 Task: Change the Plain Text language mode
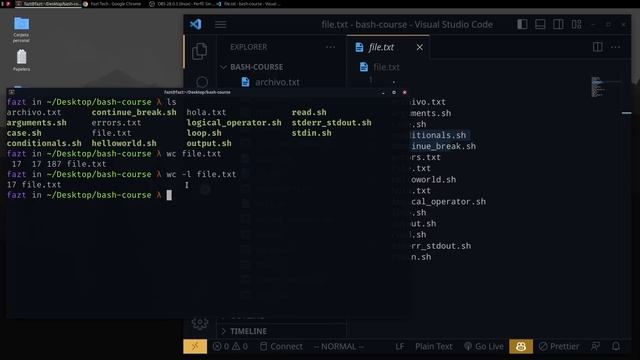coord(433,347)
